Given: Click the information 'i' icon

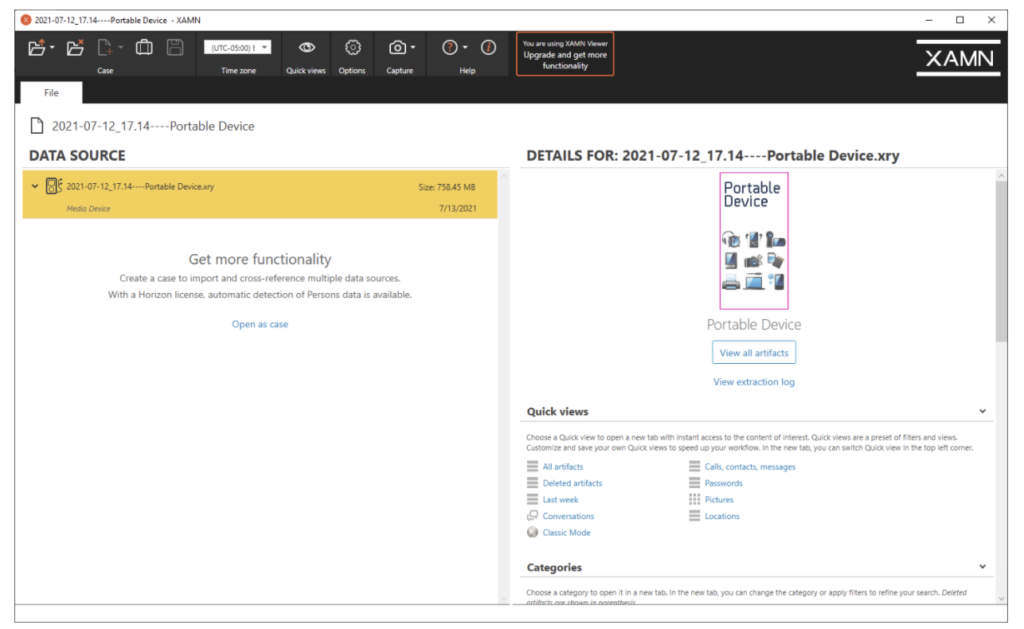Looking at the screenshot, I should pyautogui.click(x=488, y=48).
